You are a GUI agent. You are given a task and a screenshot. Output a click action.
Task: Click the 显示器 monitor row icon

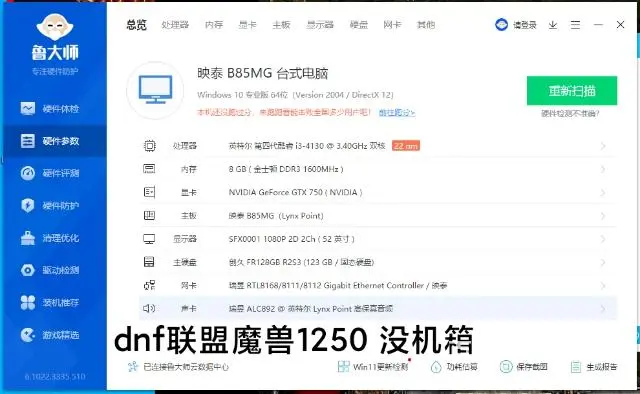point(149,239)
